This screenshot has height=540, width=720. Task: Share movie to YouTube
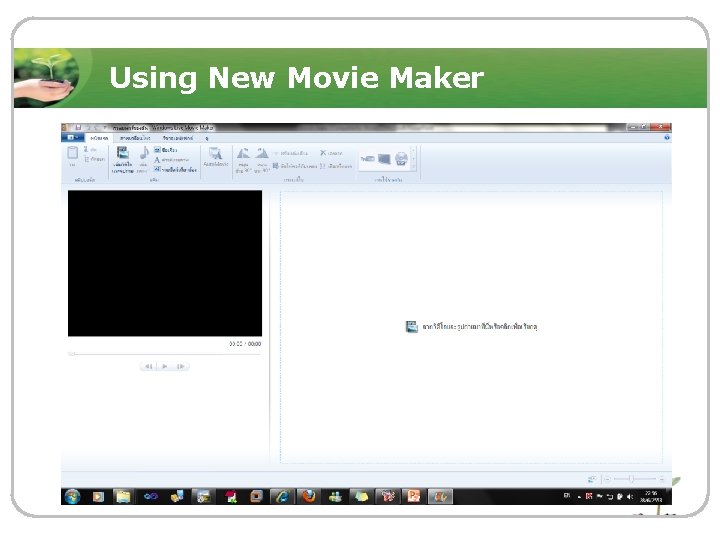point(367,159)
